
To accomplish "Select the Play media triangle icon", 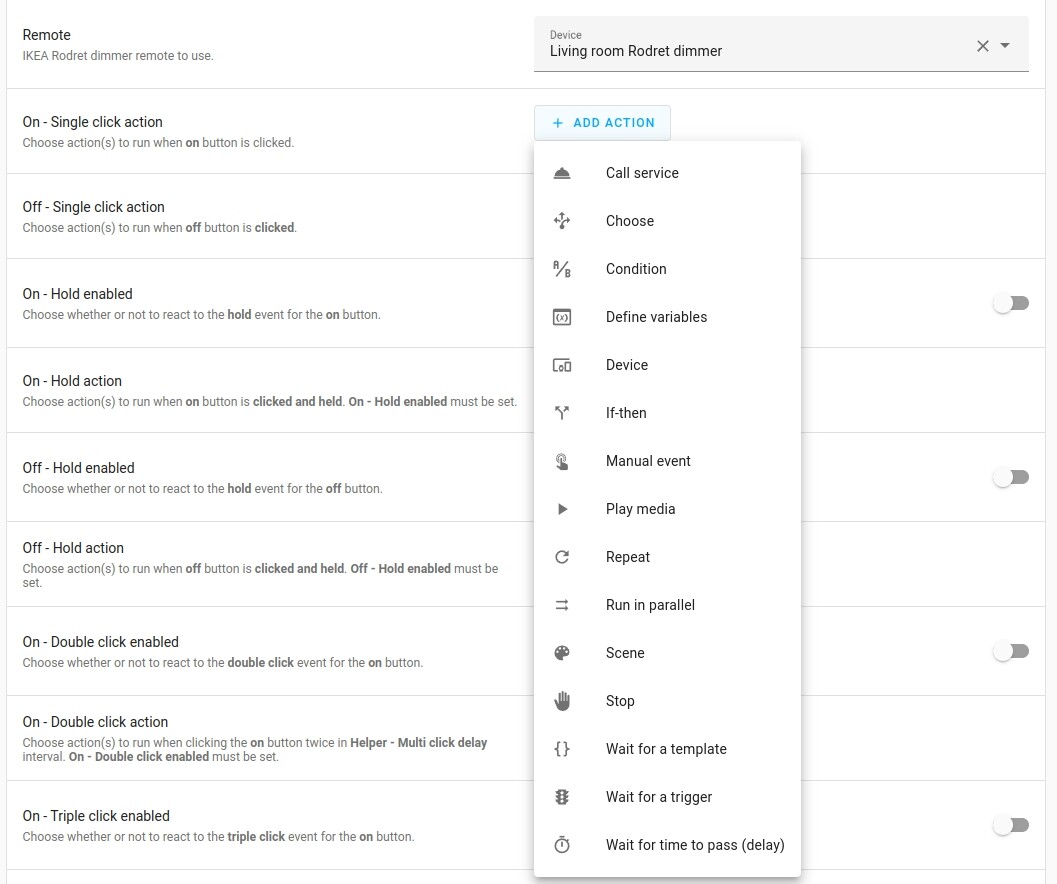I will [x=562, y=508].
